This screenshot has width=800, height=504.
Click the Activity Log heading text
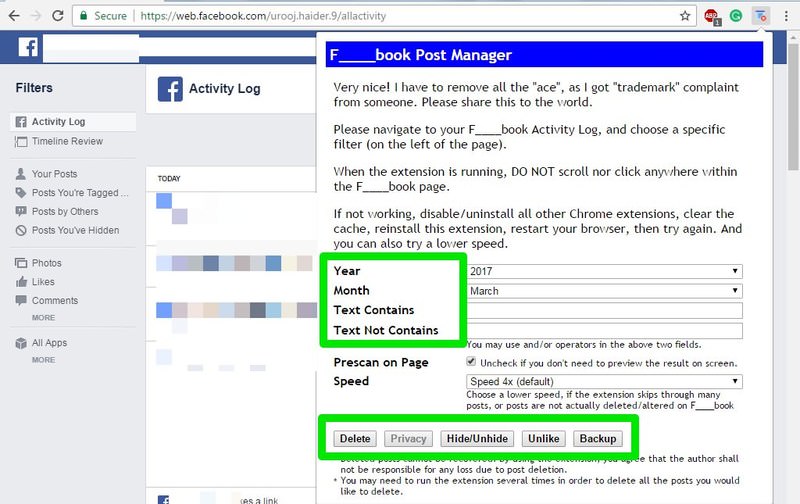(x=224, y=89)
